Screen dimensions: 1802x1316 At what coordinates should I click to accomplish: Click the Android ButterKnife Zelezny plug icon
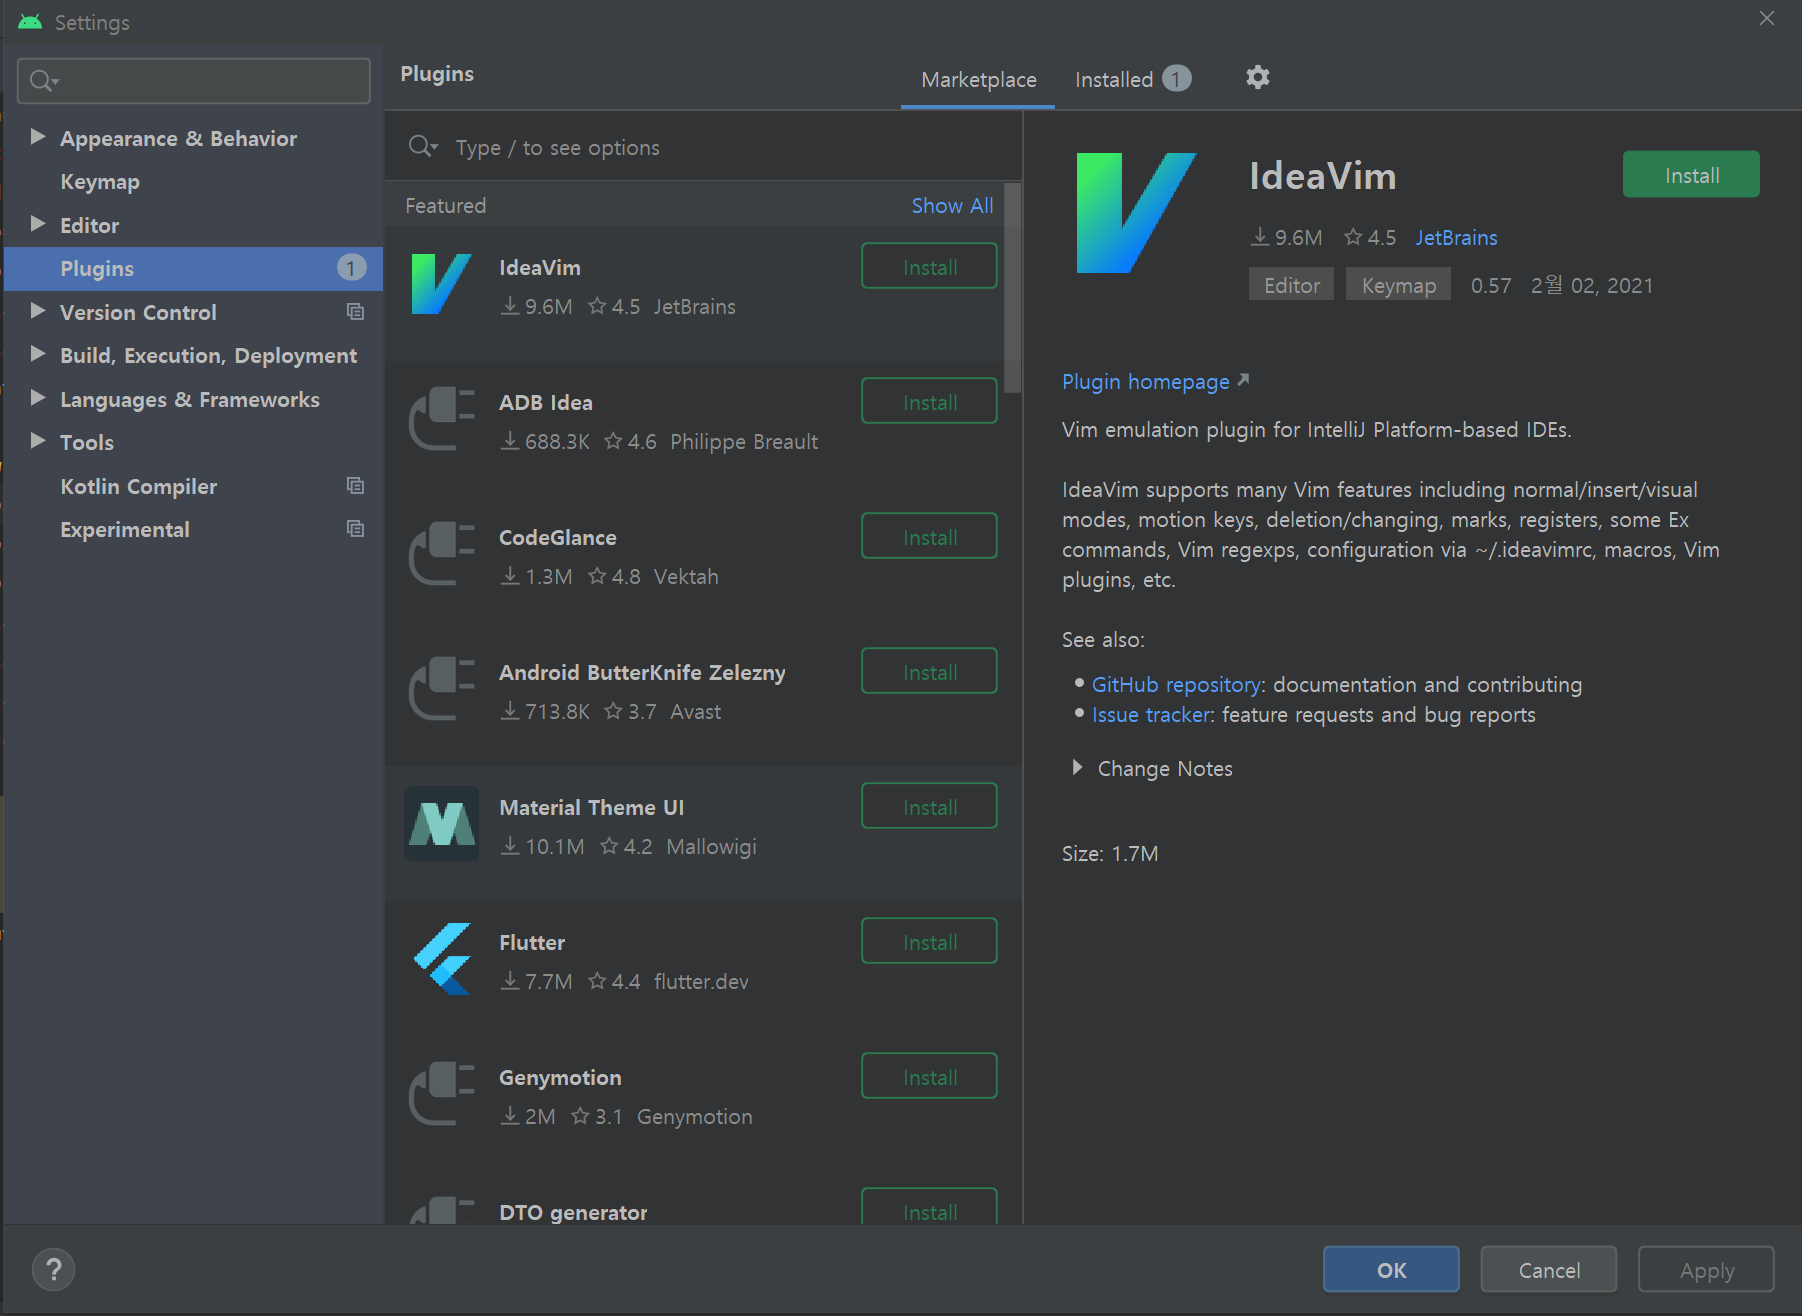pos(441,689)
